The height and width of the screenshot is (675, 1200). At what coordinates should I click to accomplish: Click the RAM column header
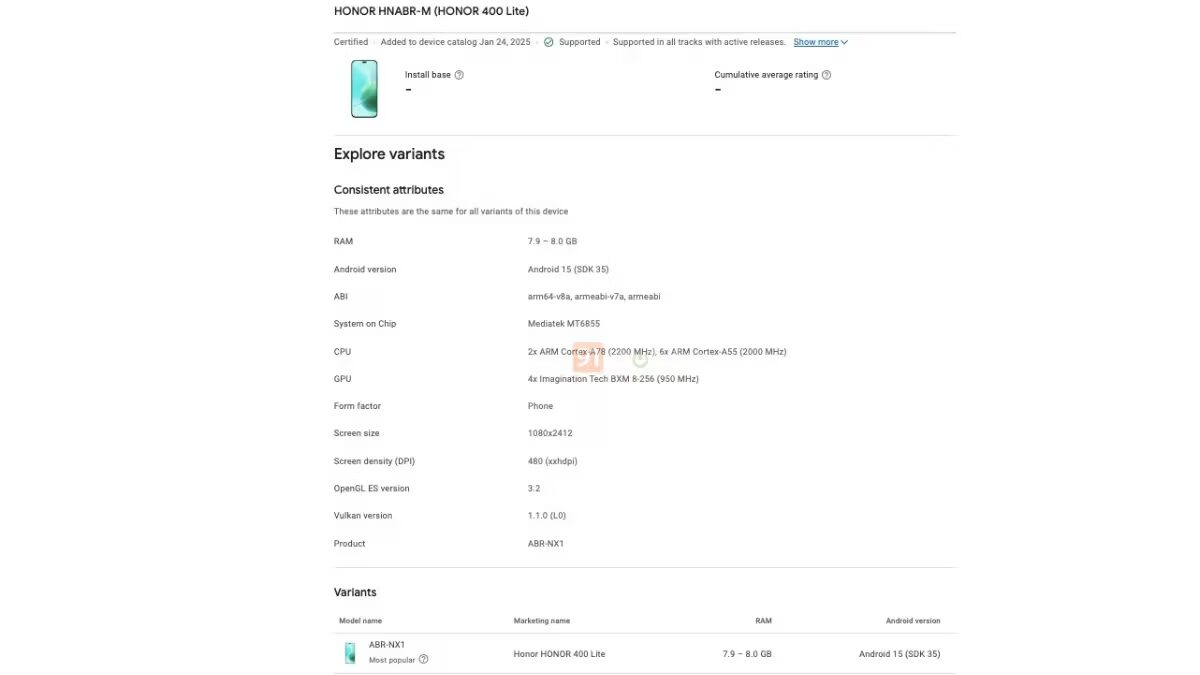(763, 620)
